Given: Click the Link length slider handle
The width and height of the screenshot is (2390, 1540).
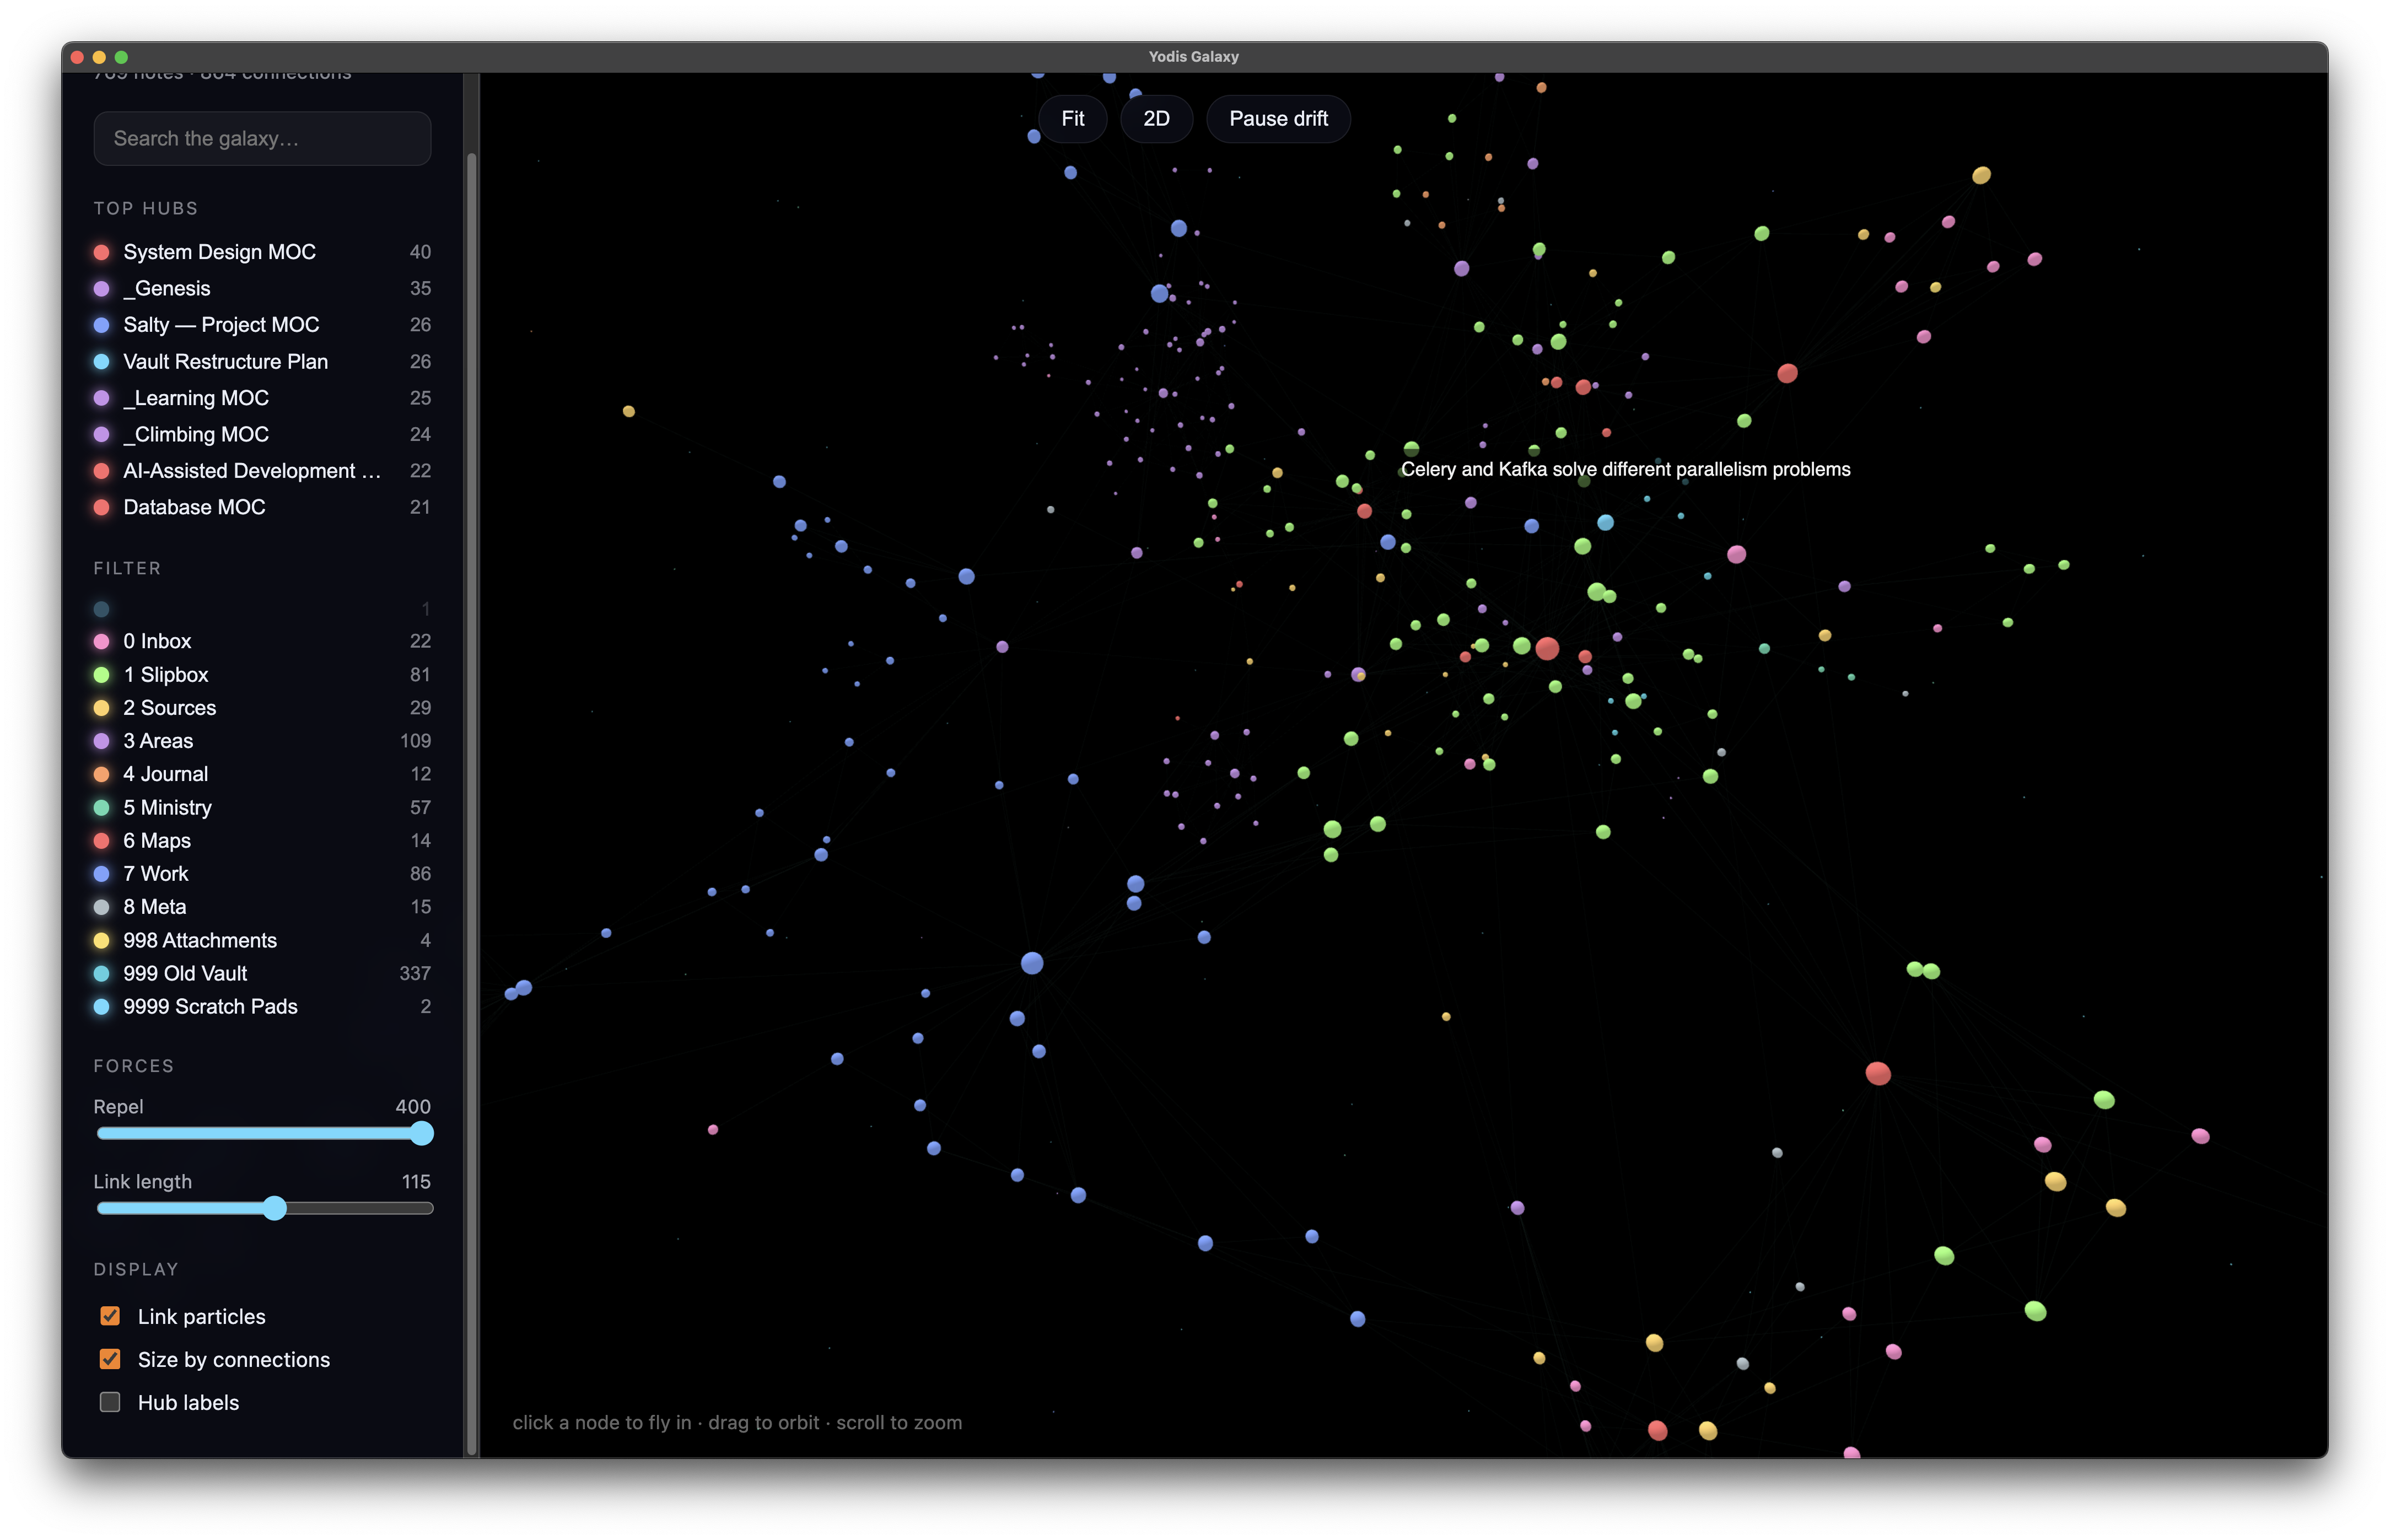Looking at the screenshot, I should 275,1208.
